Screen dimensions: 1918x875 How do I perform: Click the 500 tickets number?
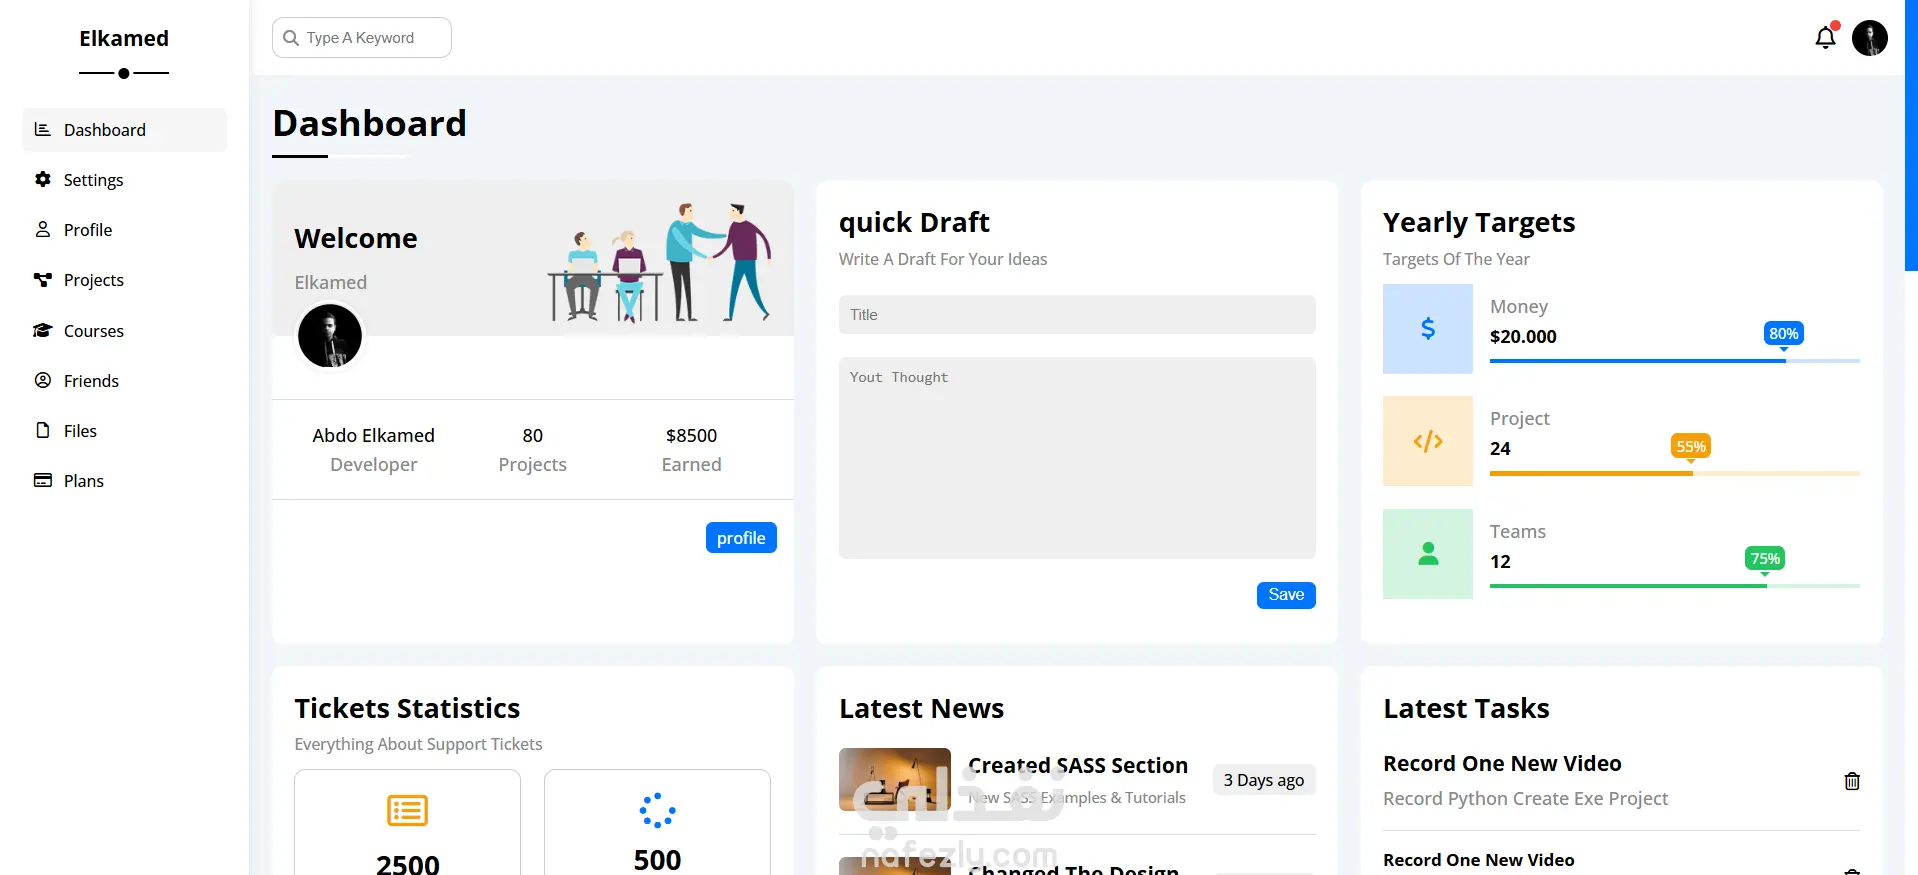pyautogui.click(x=657, y=859)
